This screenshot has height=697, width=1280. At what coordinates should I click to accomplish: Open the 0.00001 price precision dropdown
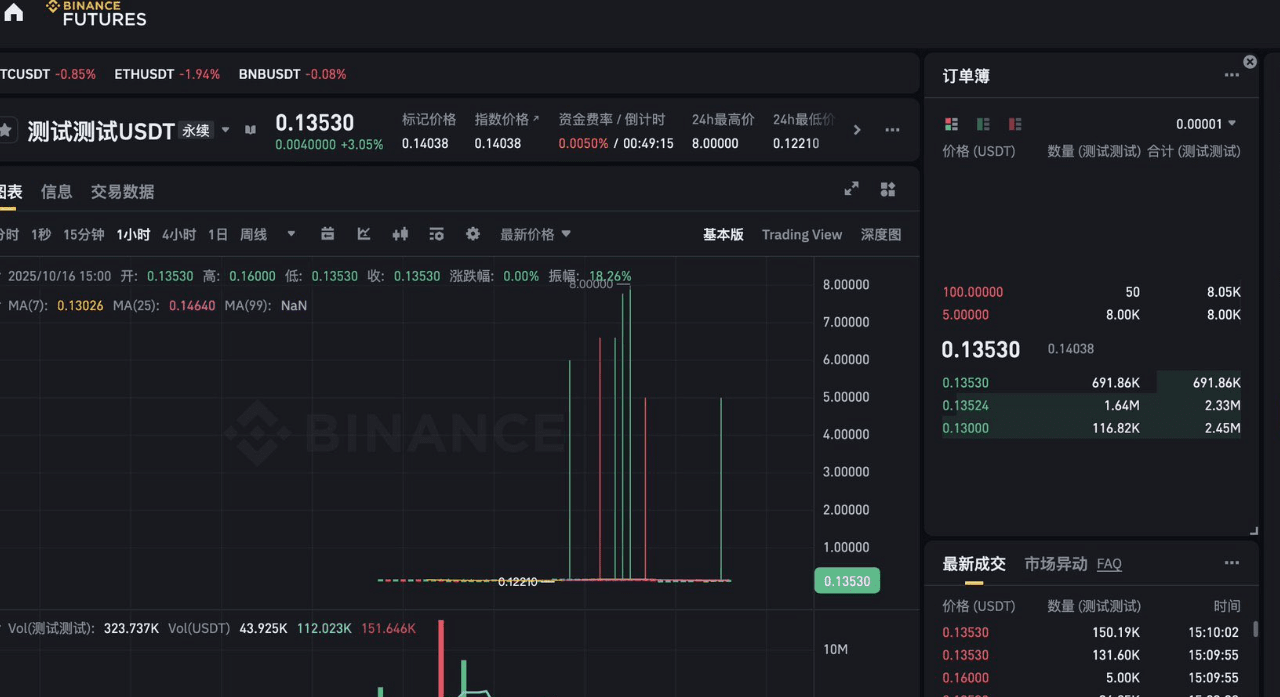(x=1206, y=124)
